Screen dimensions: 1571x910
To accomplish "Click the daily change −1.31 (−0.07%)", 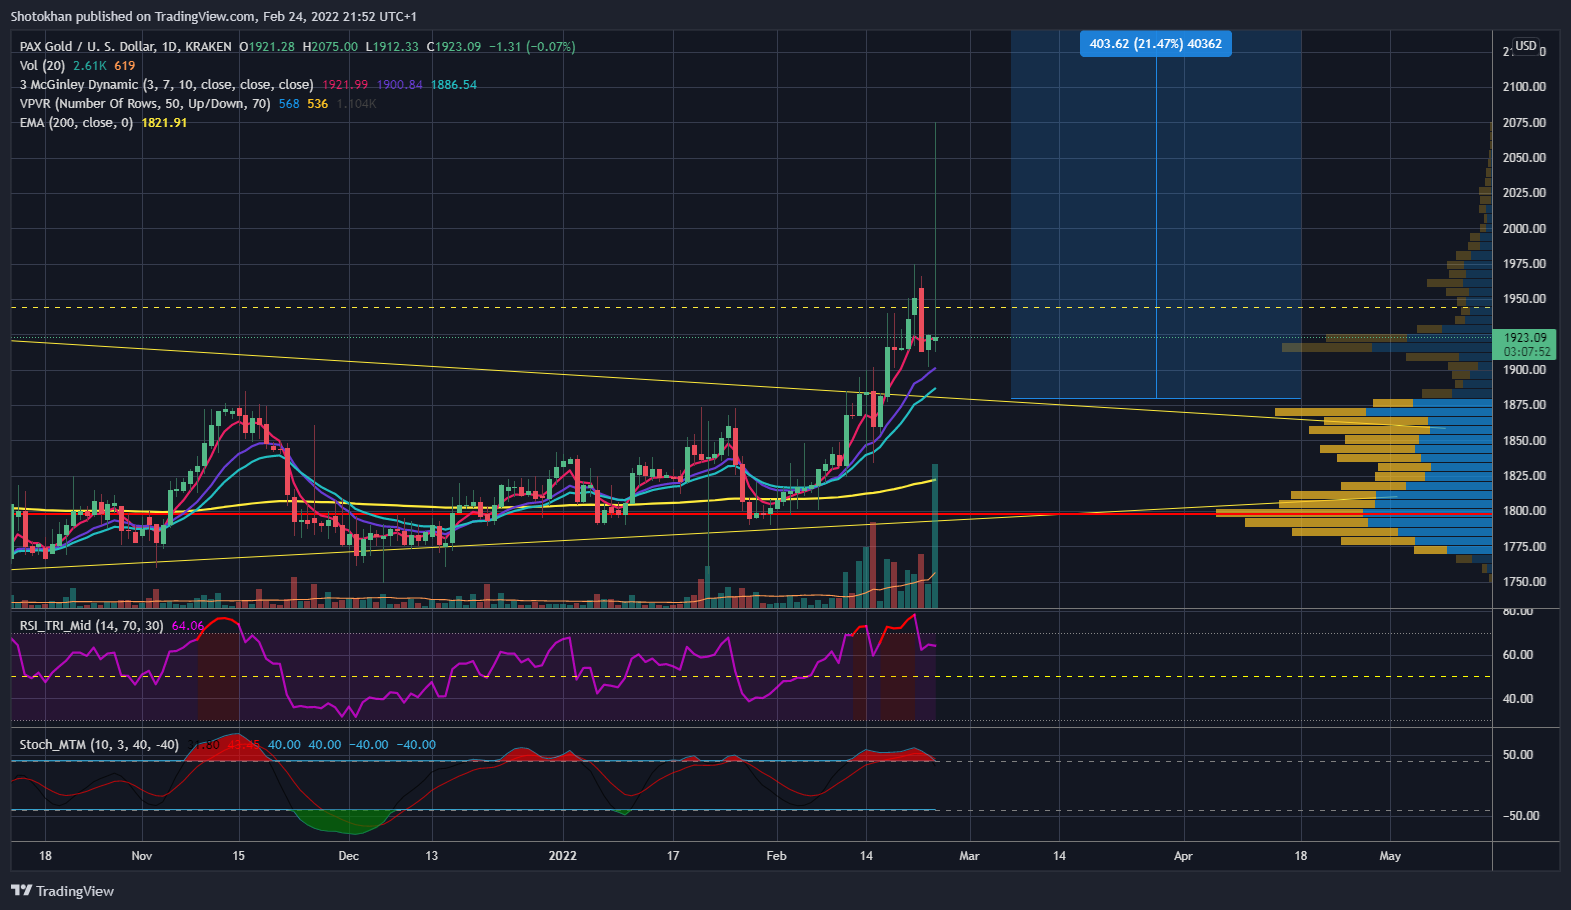I will tap(532, 47).
